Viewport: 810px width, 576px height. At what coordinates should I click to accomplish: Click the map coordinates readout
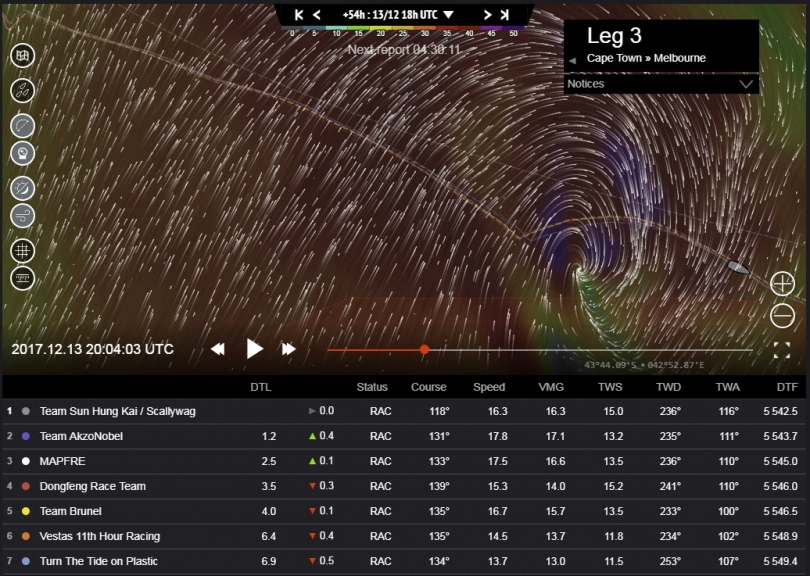tap(644, 366)
